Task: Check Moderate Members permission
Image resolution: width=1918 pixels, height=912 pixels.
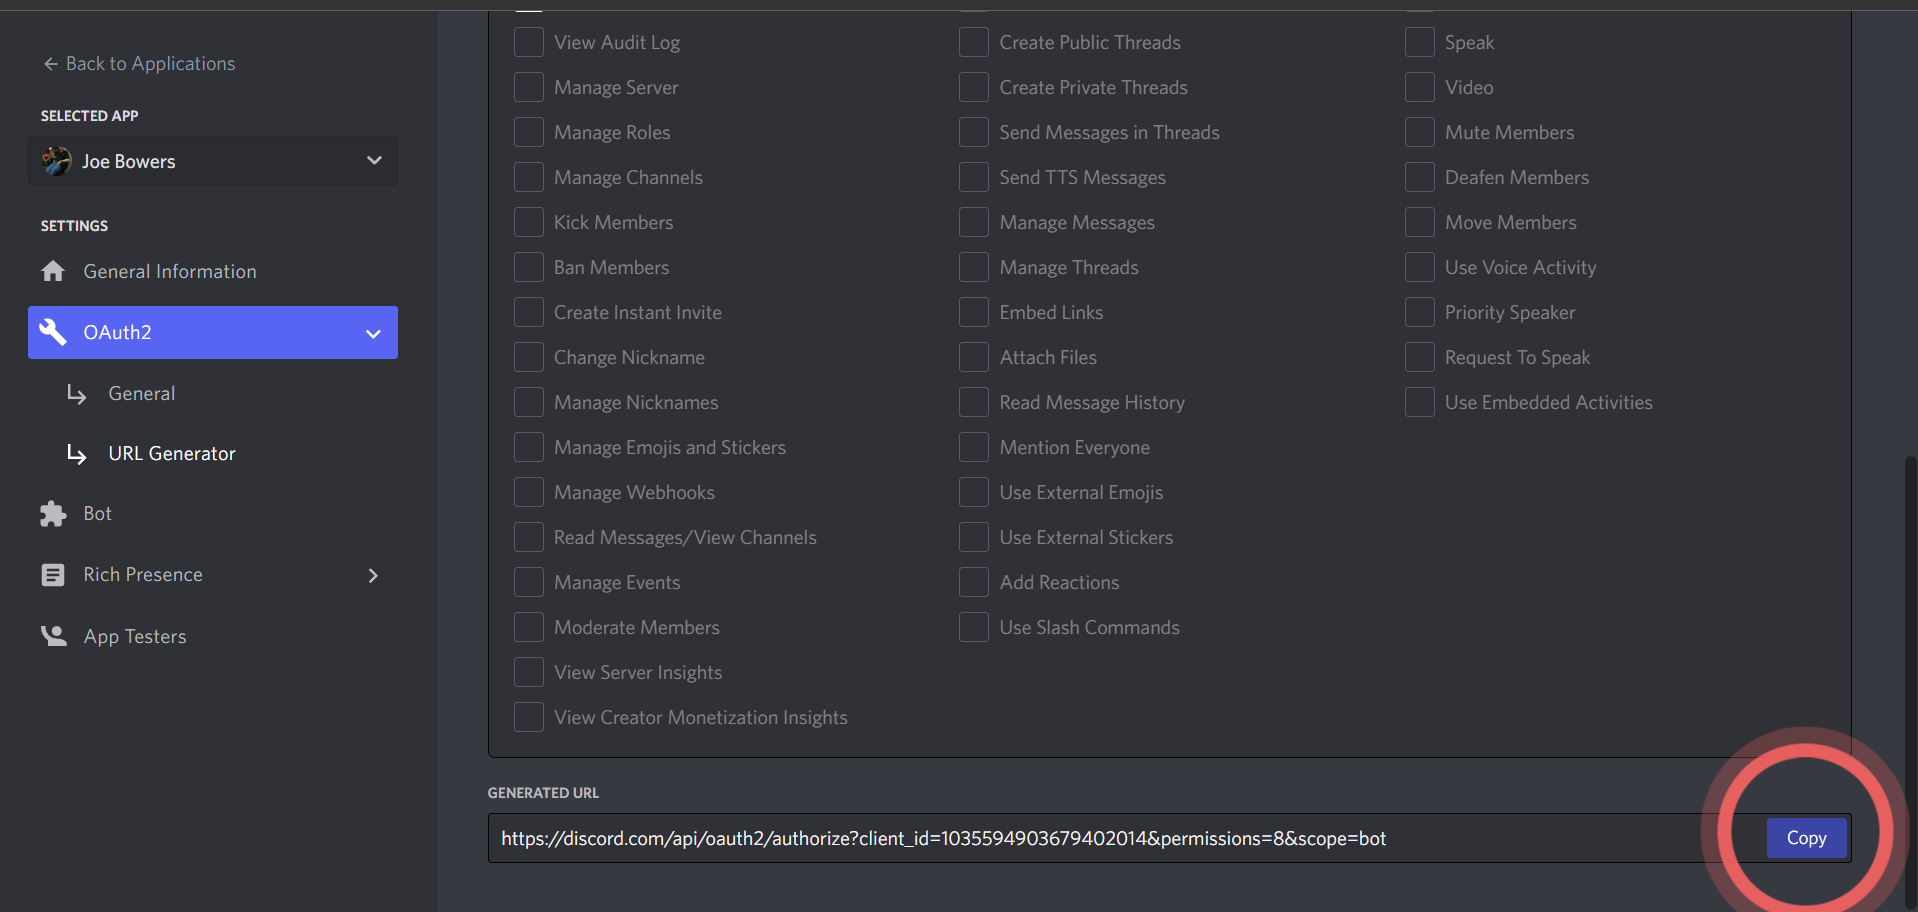Action: coord(529,627)
